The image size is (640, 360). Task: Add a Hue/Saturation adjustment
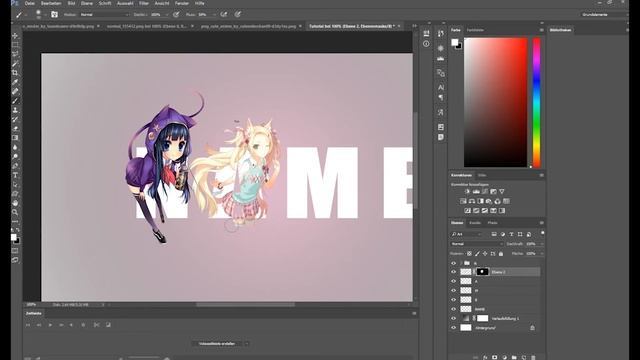point(463,201)
